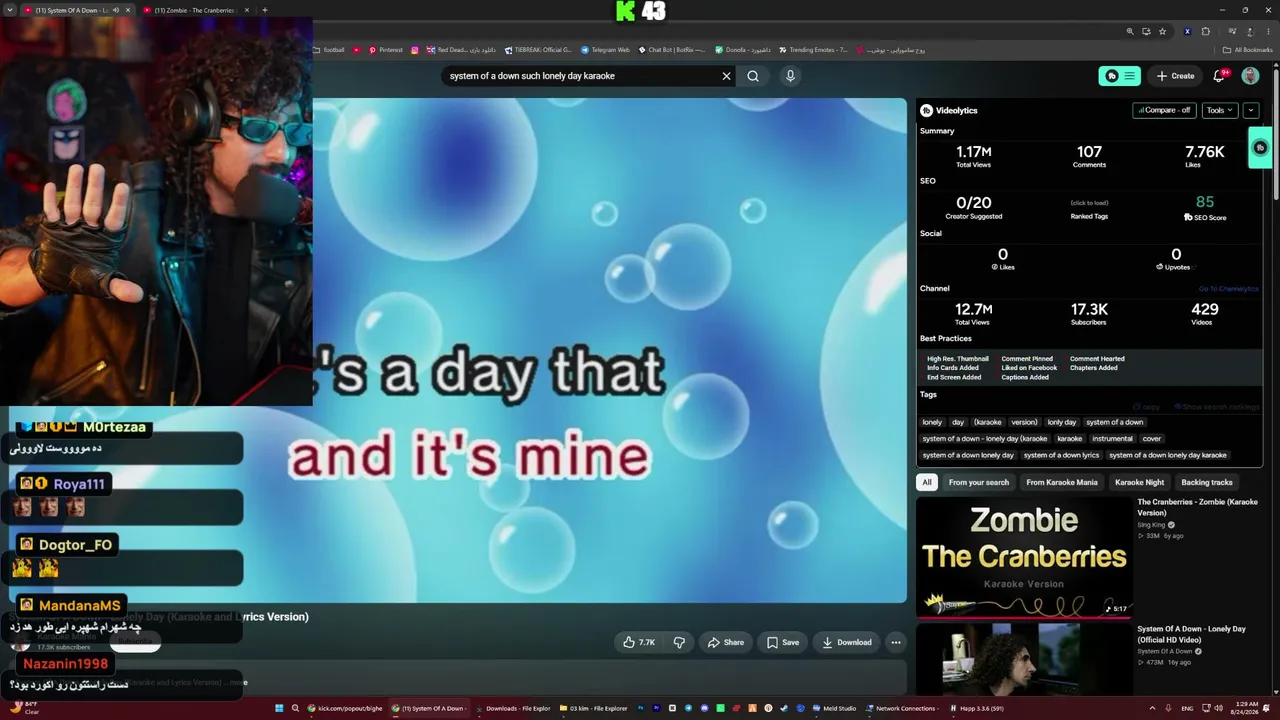
Task: Click the 'Go To Channelytics' link
Action: click(1229, 288)
